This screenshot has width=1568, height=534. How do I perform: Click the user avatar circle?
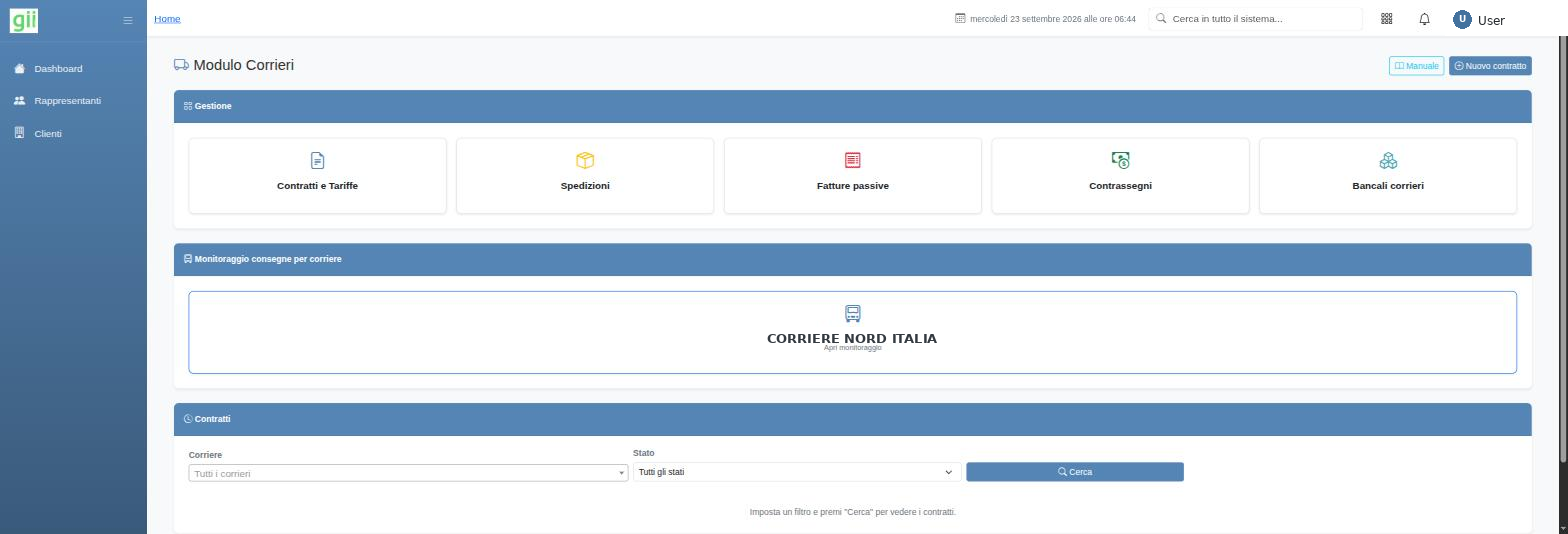point(1463,19)
